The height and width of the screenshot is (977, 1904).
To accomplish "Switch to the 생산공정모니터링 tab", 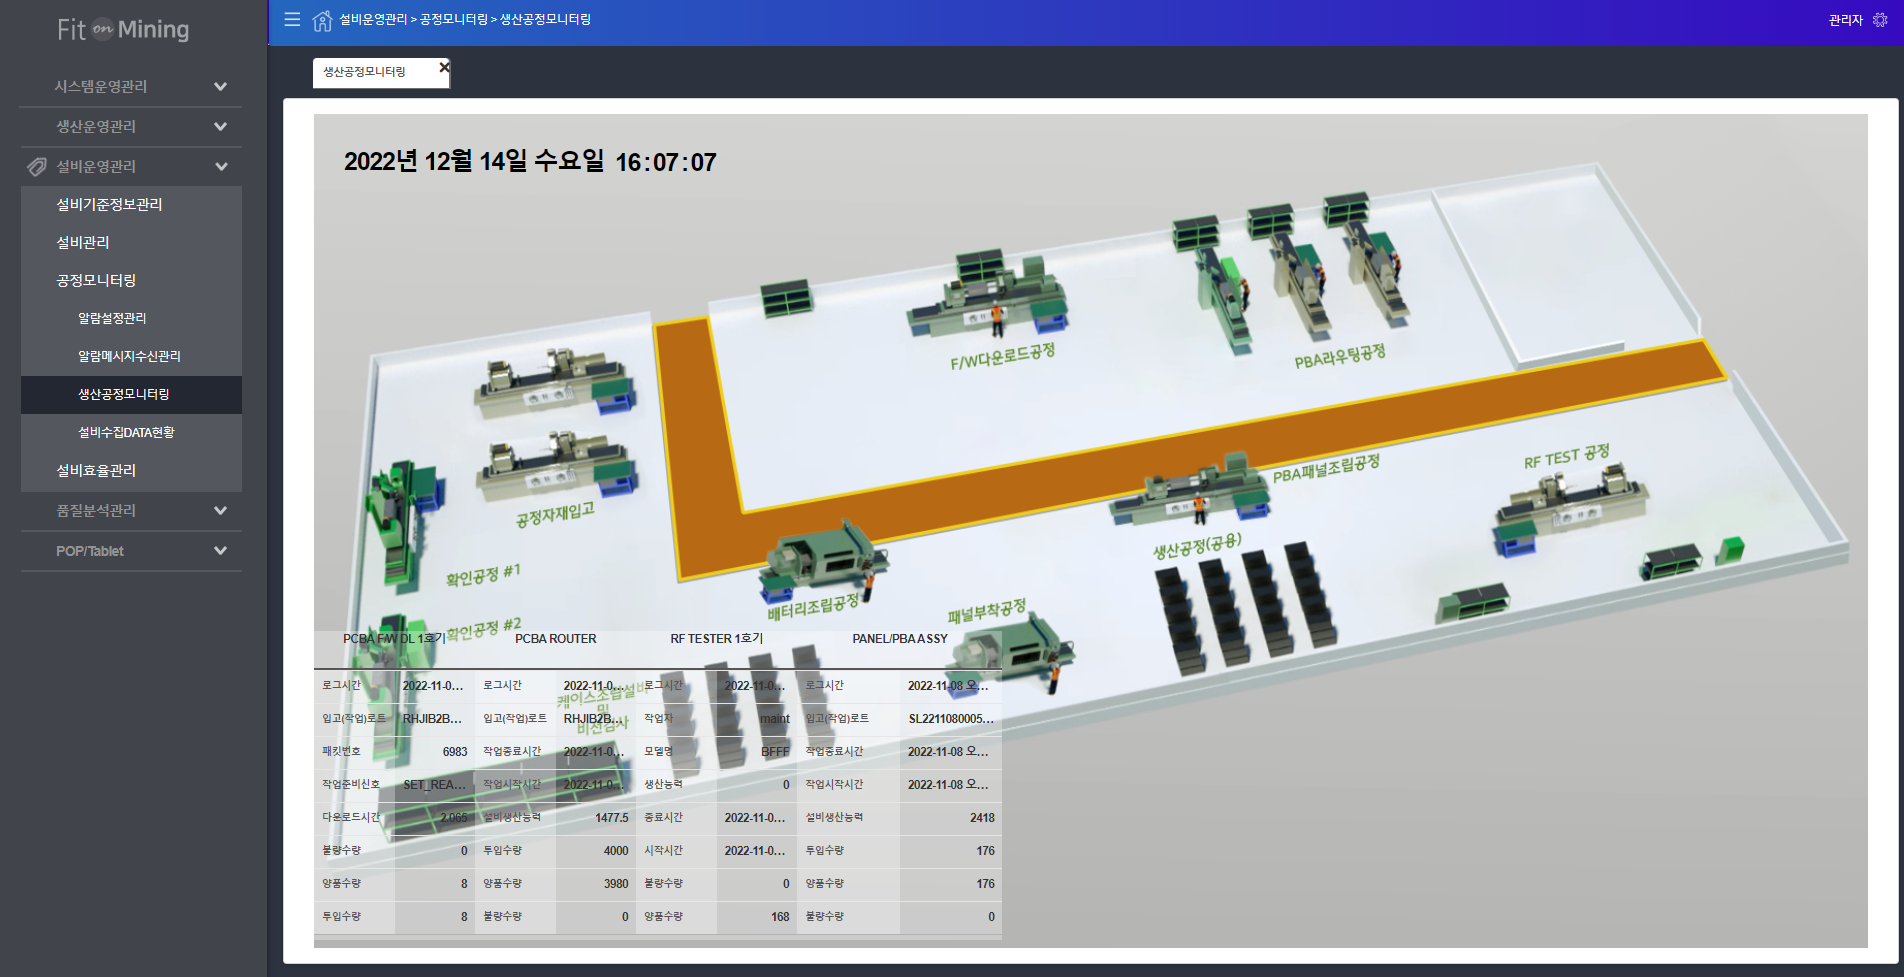I will point(365,72).
